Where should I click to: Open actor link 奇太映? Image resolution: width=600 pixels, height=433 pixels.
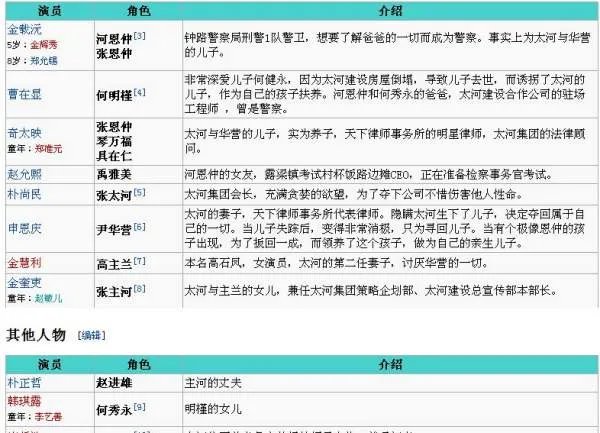point(24,133)
